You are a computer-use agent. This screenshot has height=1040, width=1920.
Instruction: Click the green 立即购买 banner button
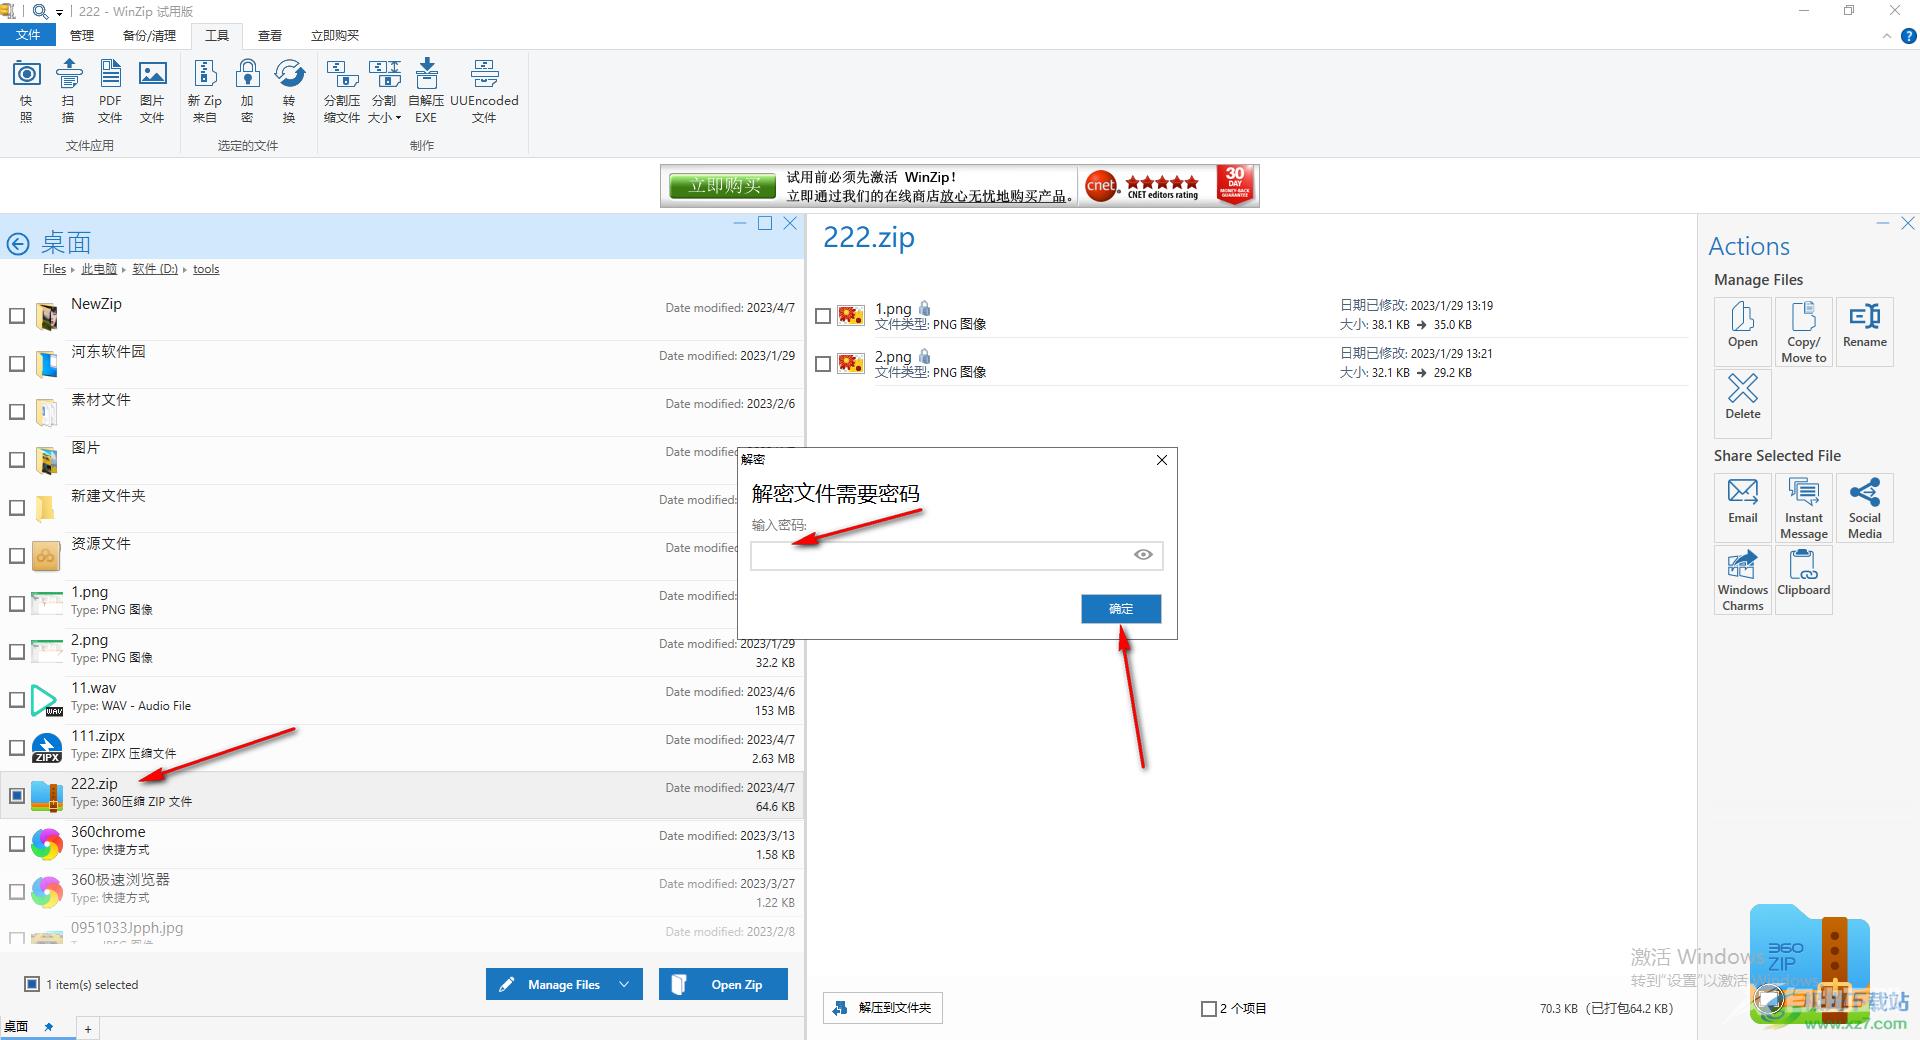724,186
